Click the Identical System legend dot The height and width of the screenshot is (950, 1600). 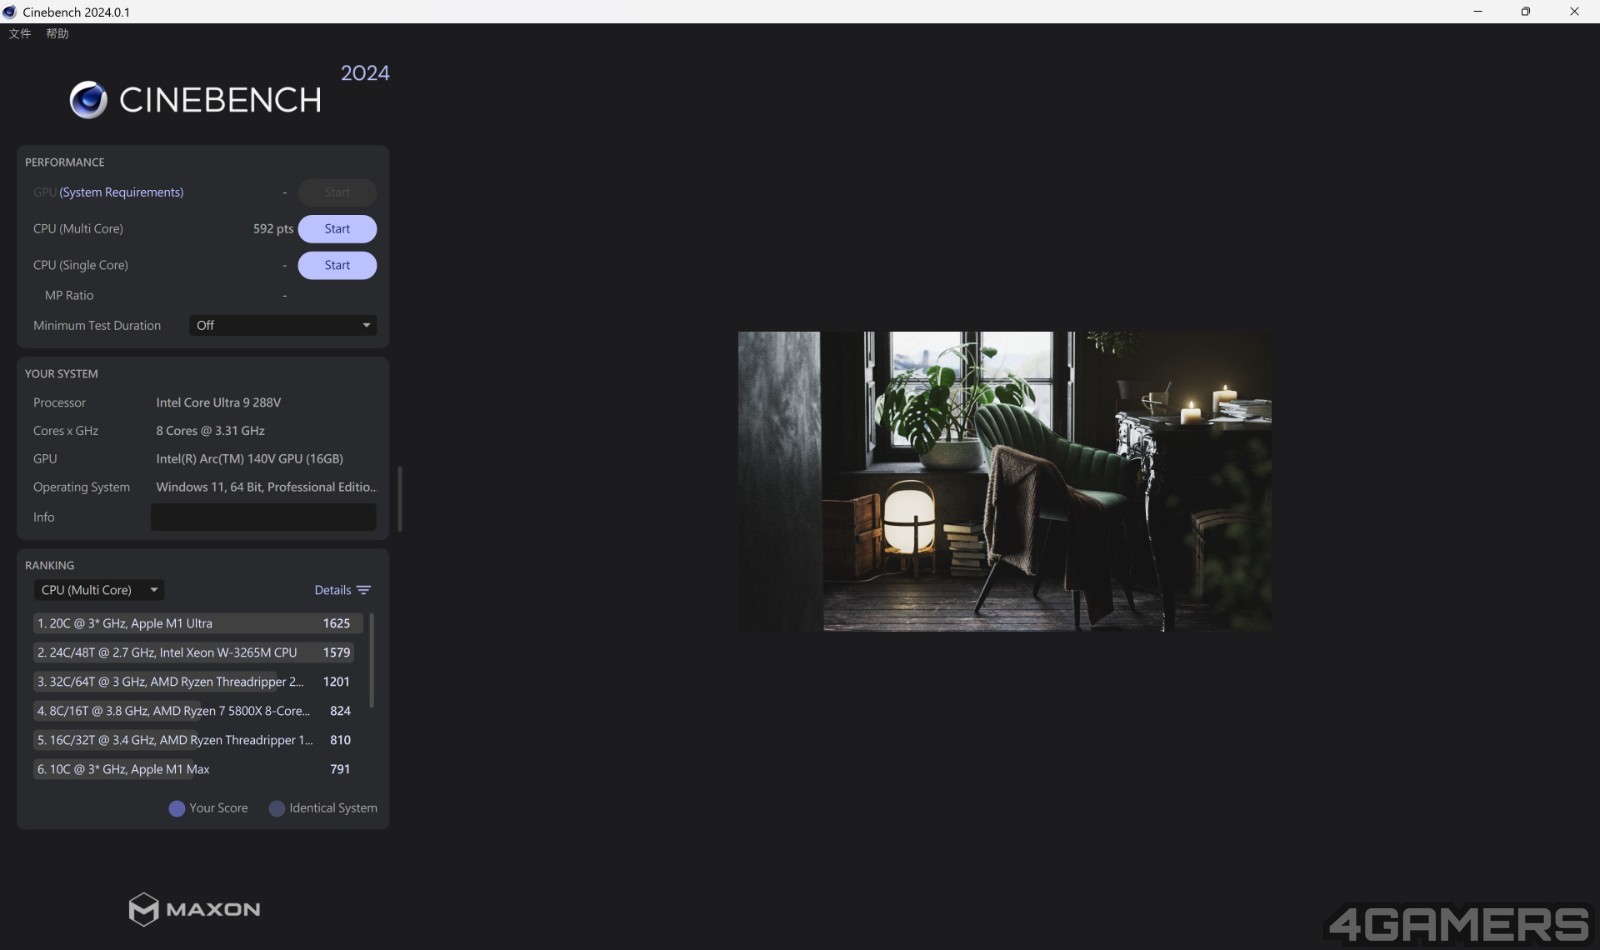(x=277, y=809)
